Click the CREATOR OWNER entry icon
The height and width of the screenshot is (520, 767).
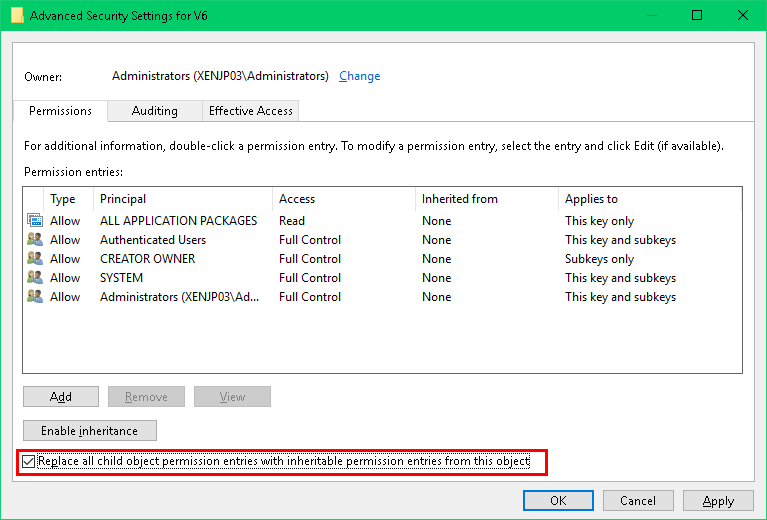35,259
